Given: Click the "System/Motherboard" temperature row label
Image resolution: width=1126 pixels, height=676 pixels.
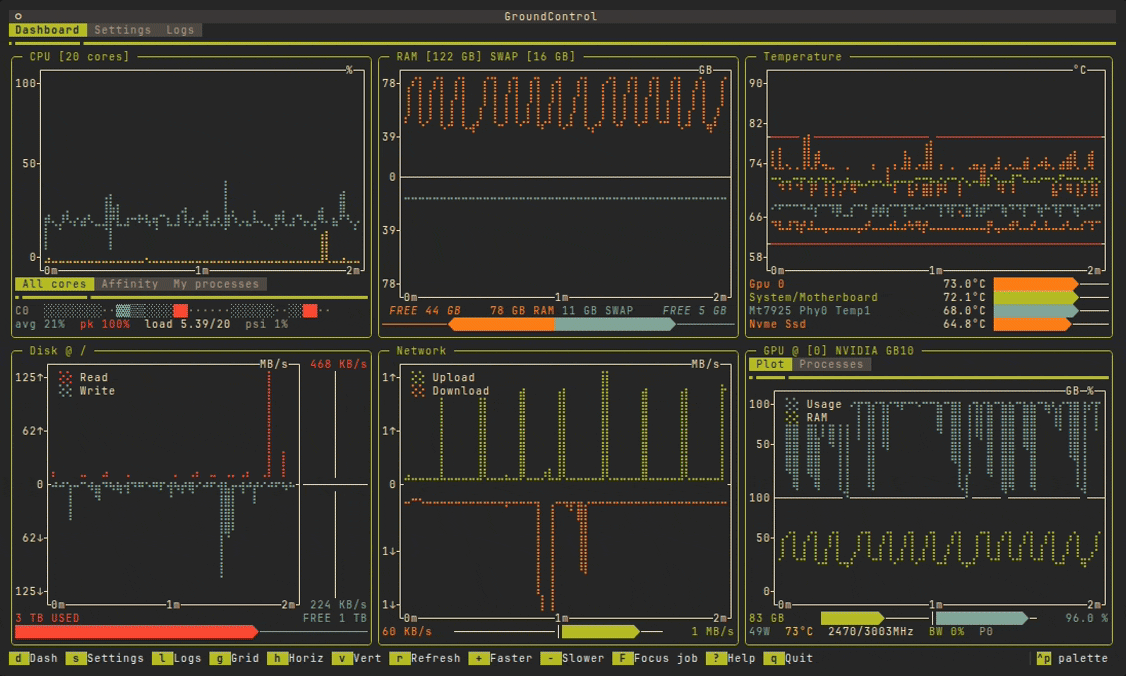Looking at the screenshot, I should [x=813, y=297].
